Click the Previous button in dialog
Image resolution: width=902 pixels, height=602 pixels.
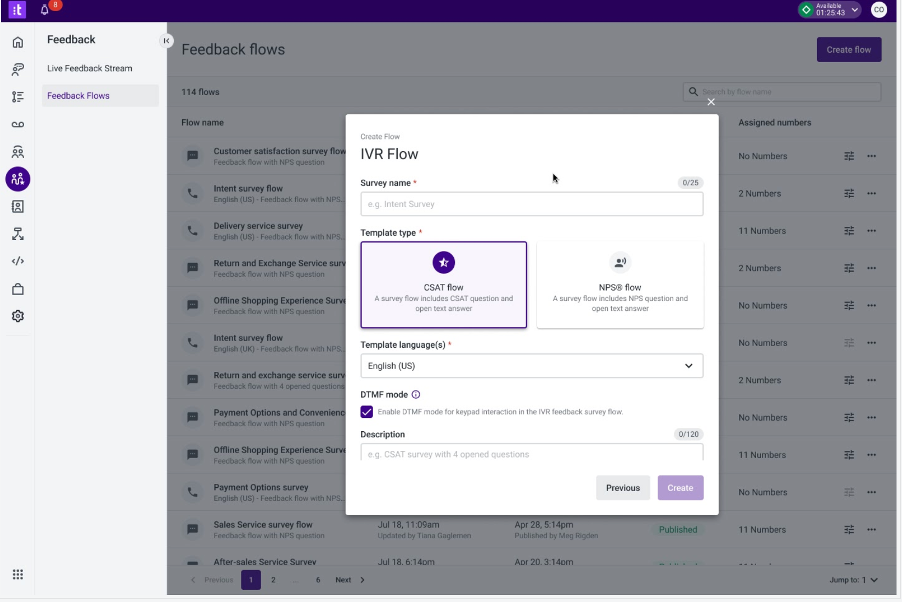pyautogui.click(x=623, y=487)
